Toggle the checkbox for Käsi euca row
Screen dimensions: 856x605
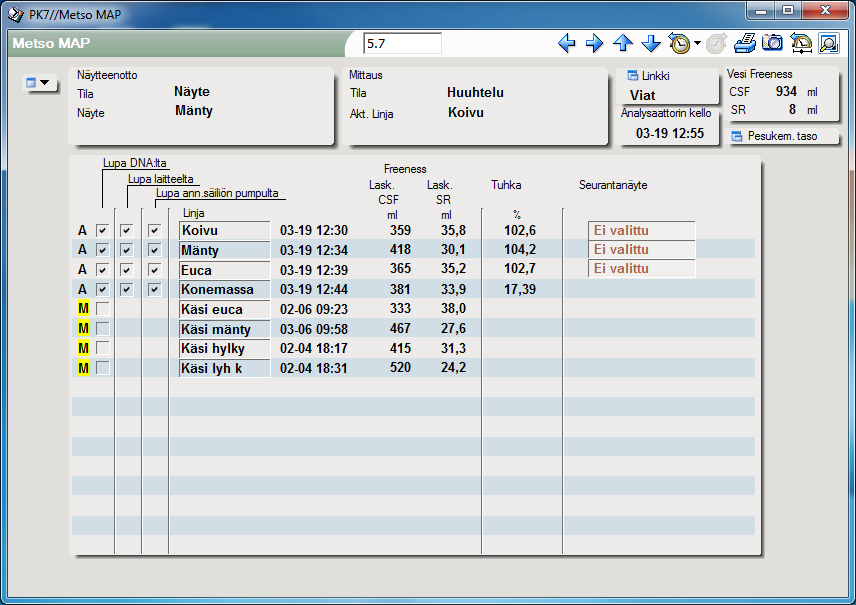point(102,309)
